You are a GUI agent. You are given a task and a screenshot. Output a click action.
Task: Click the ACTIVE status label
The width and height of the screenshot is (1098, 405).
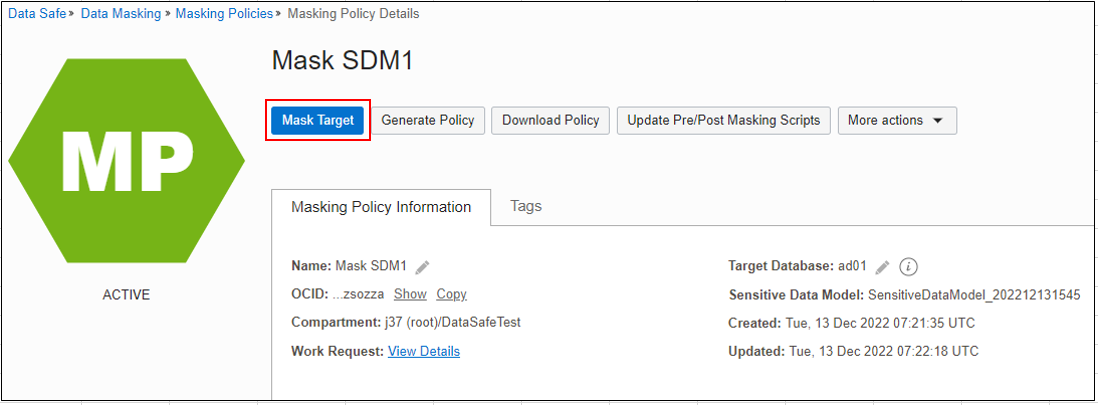(126, 295)
